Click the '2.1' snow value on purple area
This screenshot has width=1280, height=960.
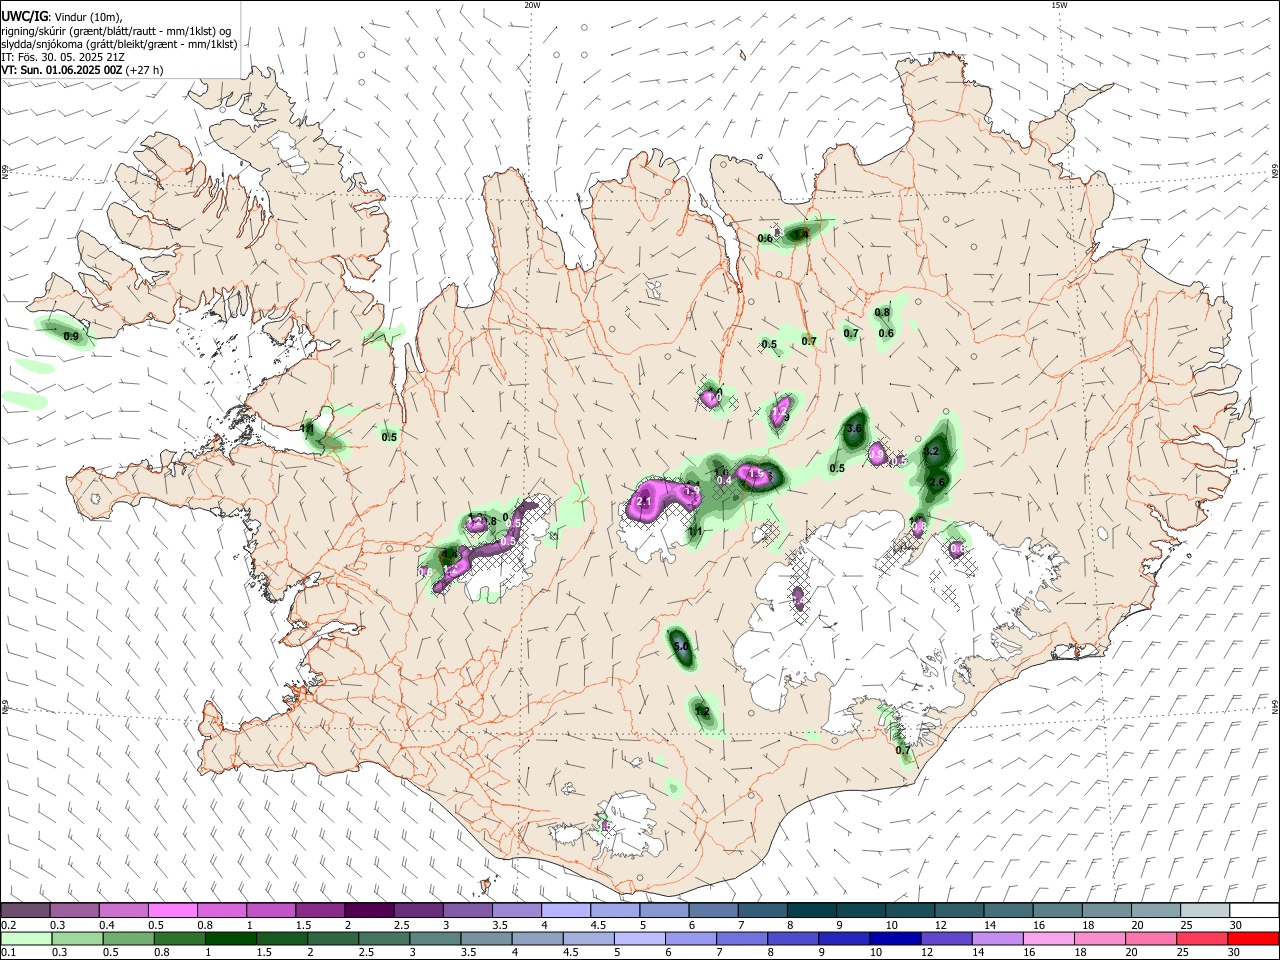(x=644, y=502)
